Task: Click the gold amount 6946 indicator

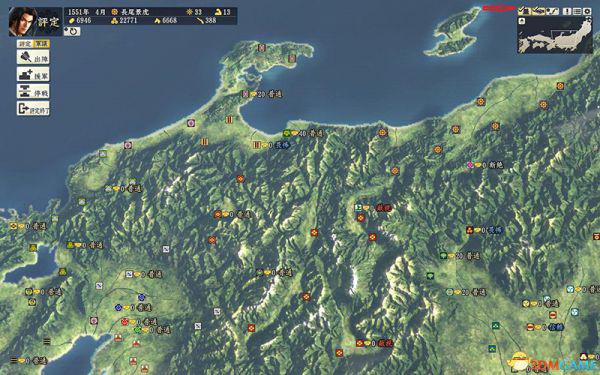Action: pyautogui.click(x=80, y=21)
